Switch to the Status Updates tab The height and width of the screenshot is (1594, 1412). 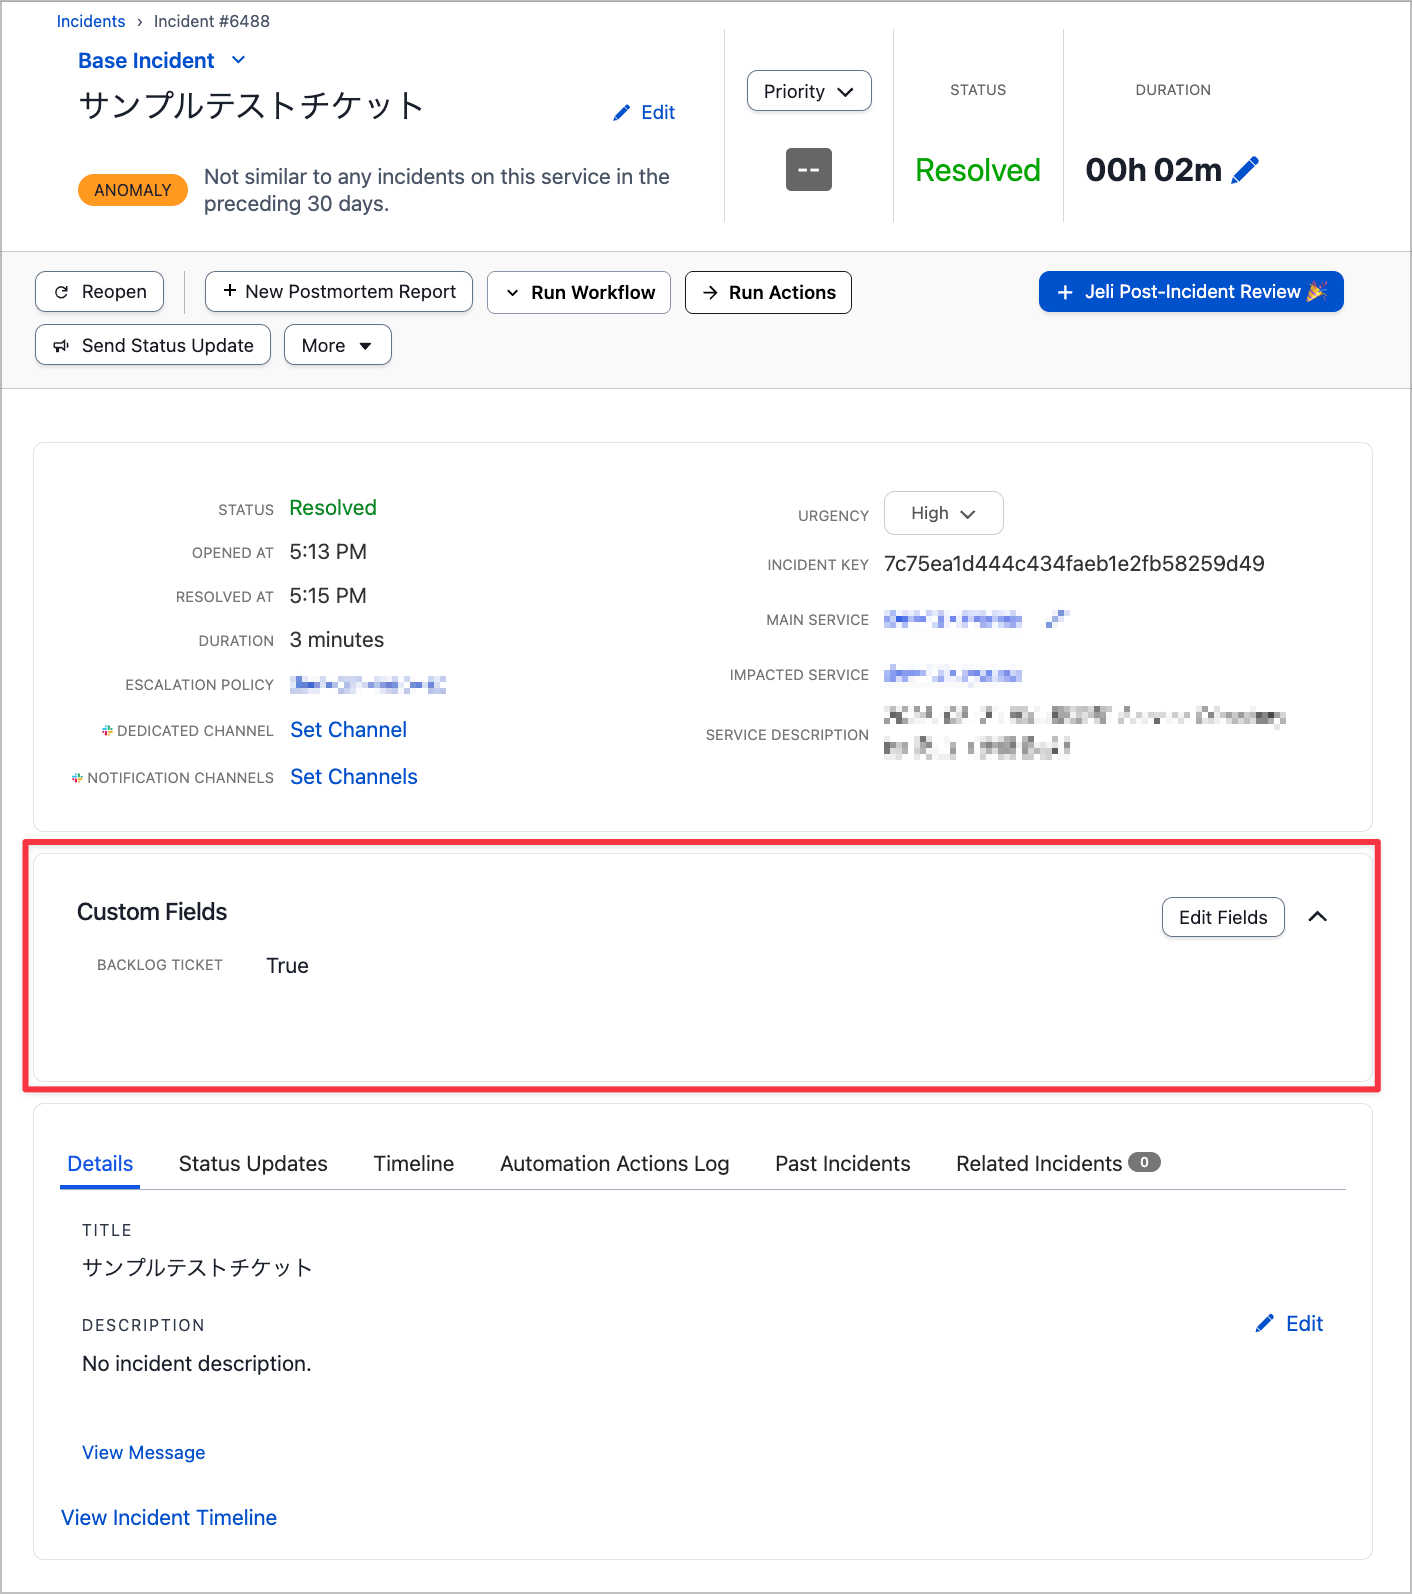click(253, 1164)
